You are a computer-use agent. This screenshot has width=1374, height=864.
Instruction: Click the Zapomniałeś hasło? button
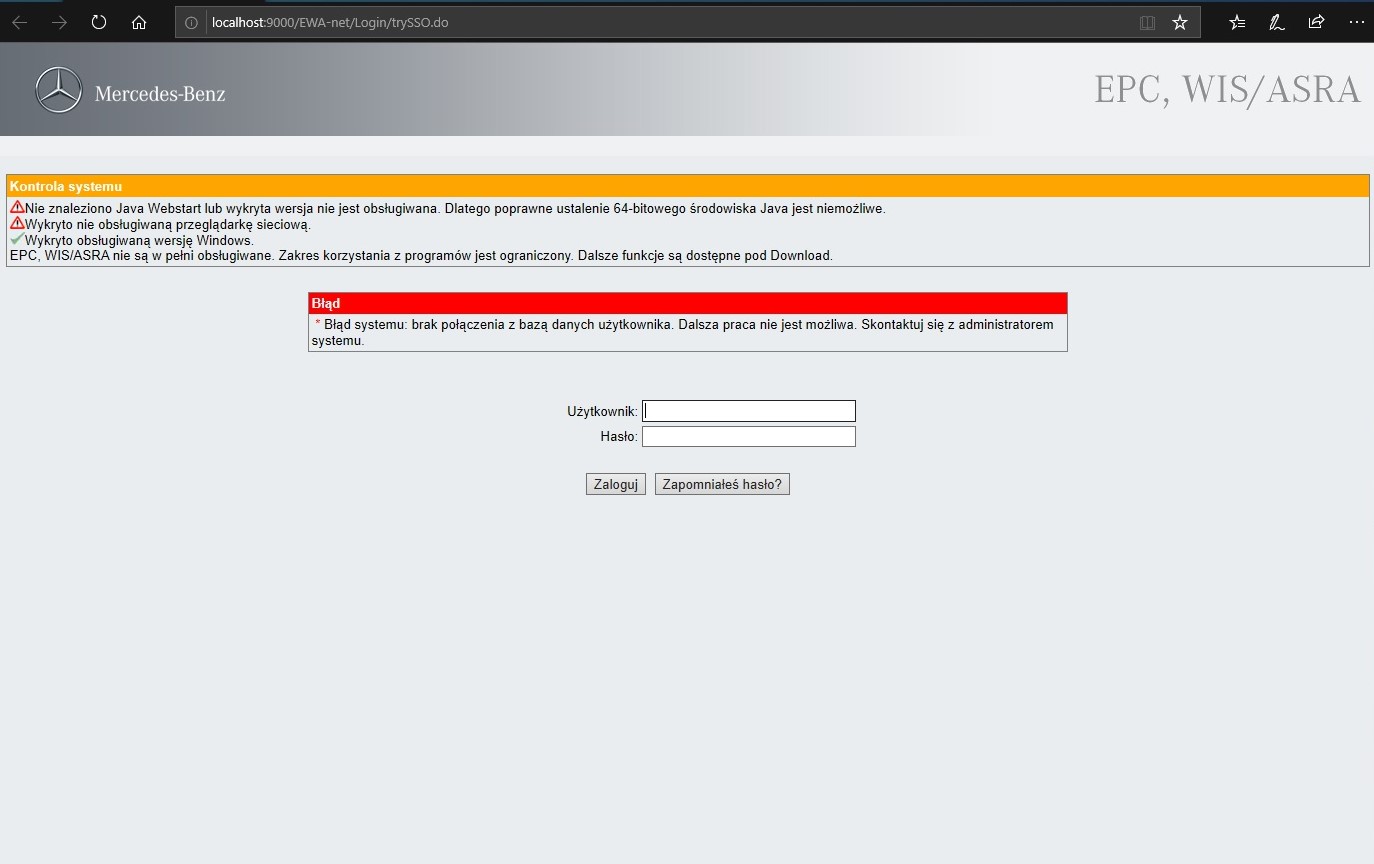tap(722, 484)
